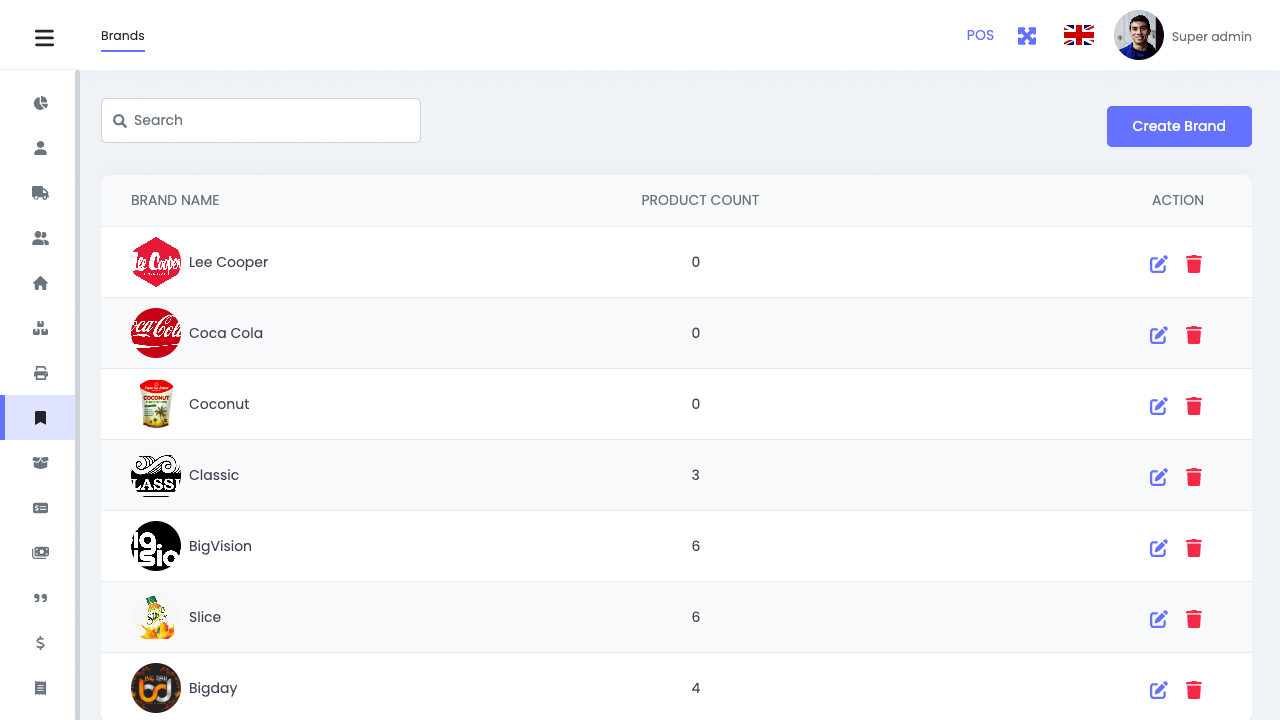This screenshot has height=720, width=1280.
Task: Open the store home icon in the sidebar
Action: pyautogui.click(x=40, y=283)
